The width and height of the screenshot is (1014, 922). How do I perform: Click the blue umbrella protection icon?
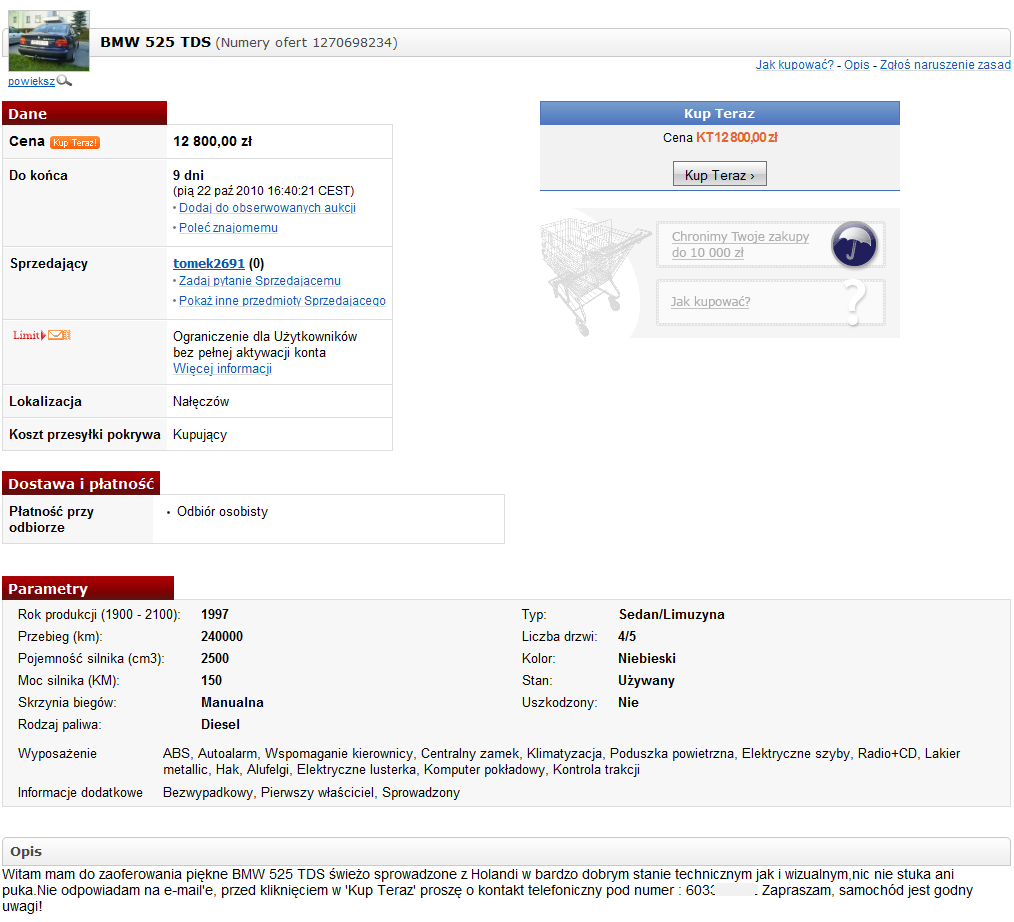click(x=854, y=244)
